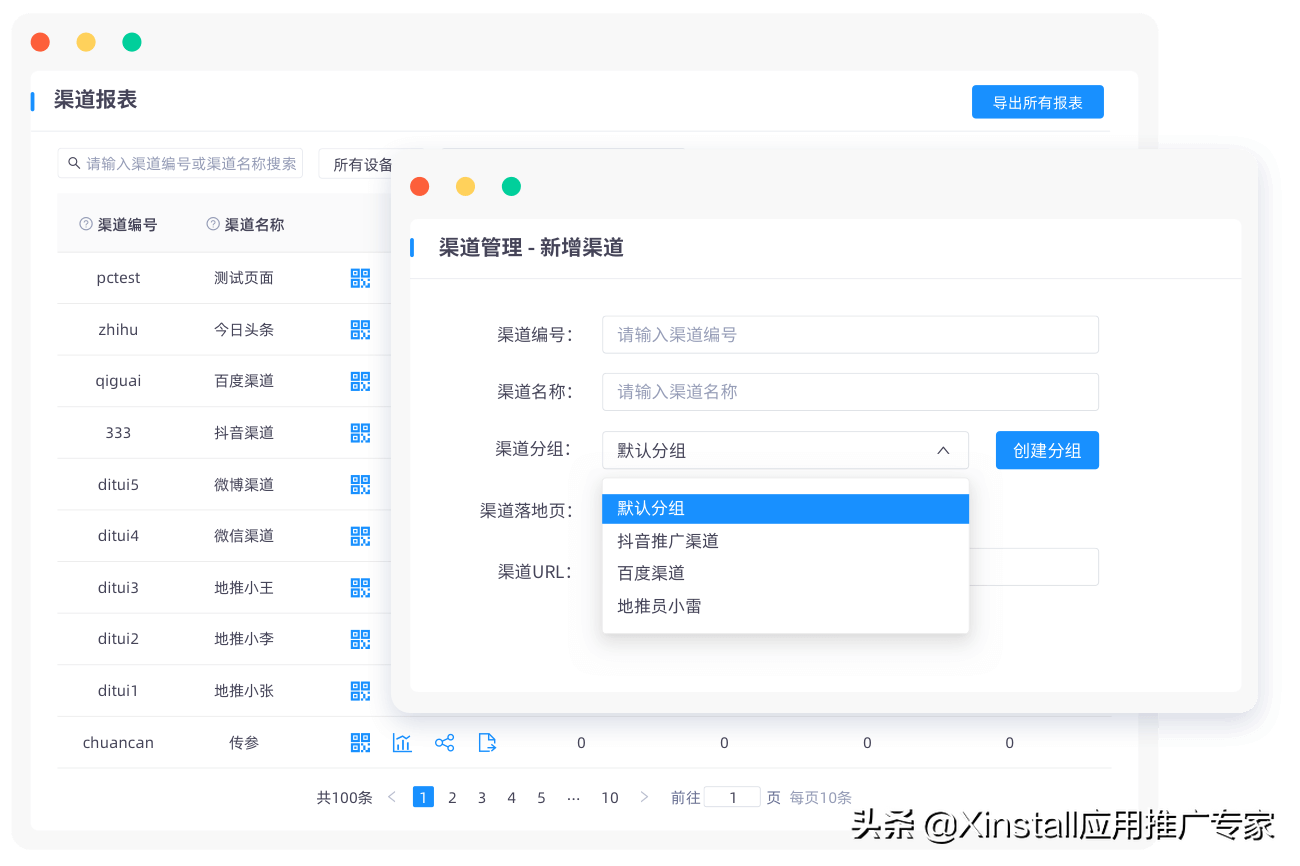
Task: Open the QR code for channel pctest
Action: tap(360, 278)
